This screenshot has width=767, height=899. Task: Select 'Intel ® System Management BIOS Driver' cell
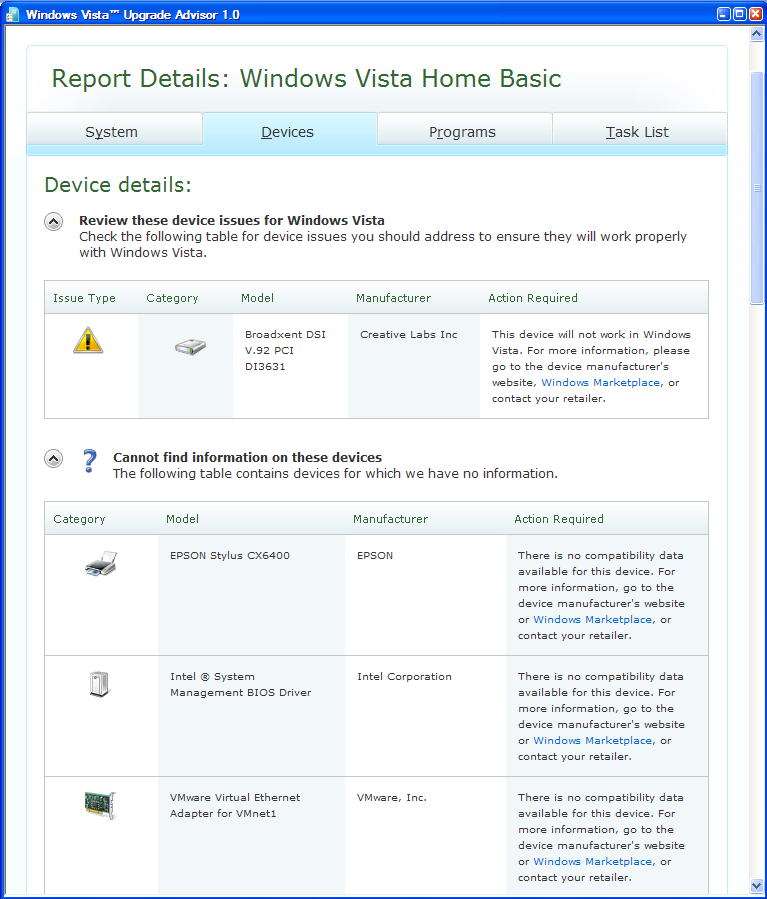coord(240,685)
